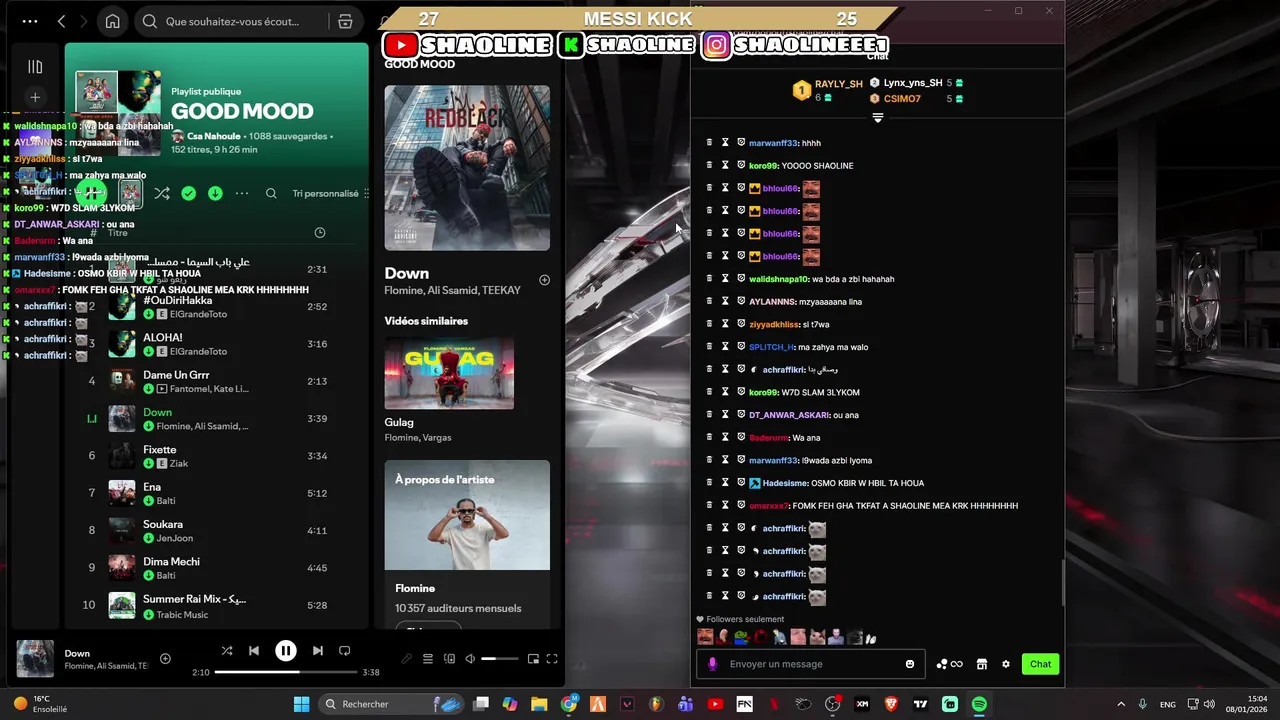Open the 'Gulag' similar video thumbnail

449,373
